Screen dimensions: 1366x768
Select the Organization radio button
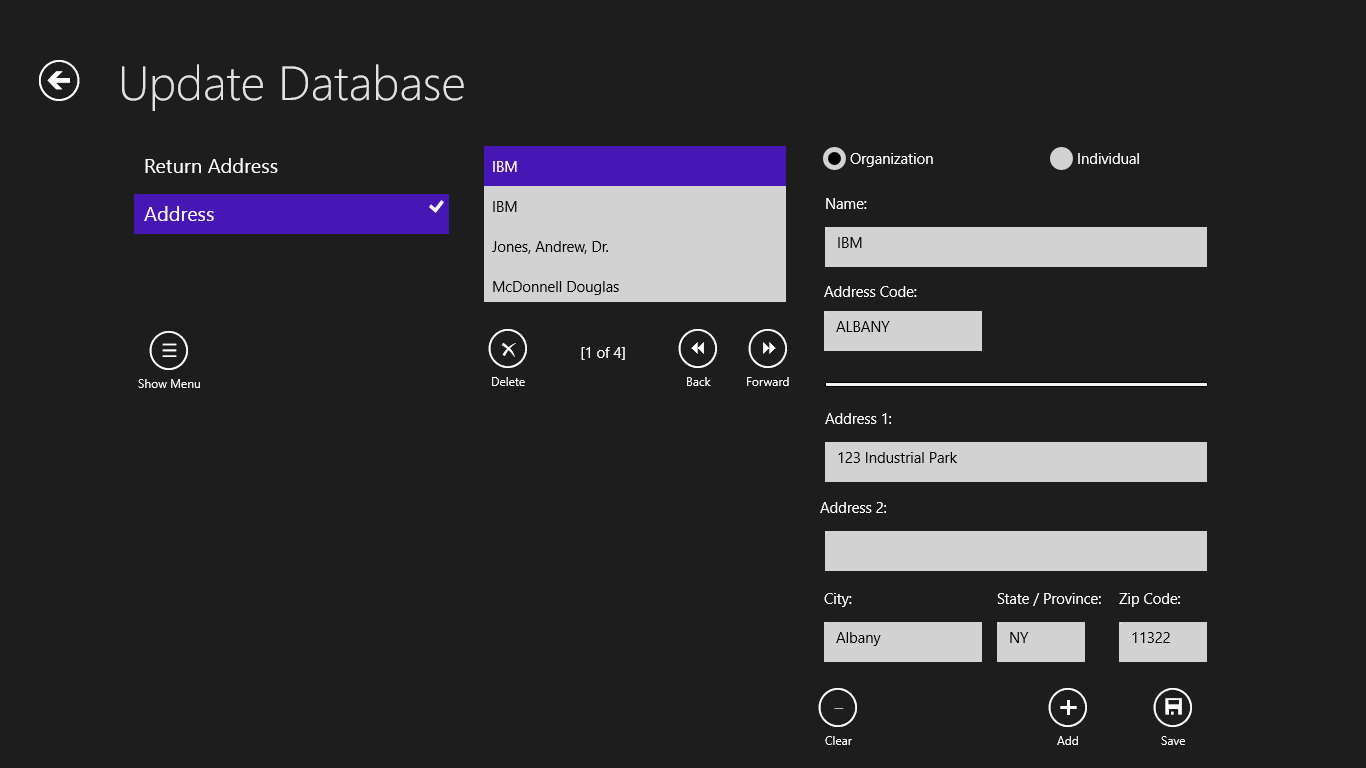tap(833, 158)
